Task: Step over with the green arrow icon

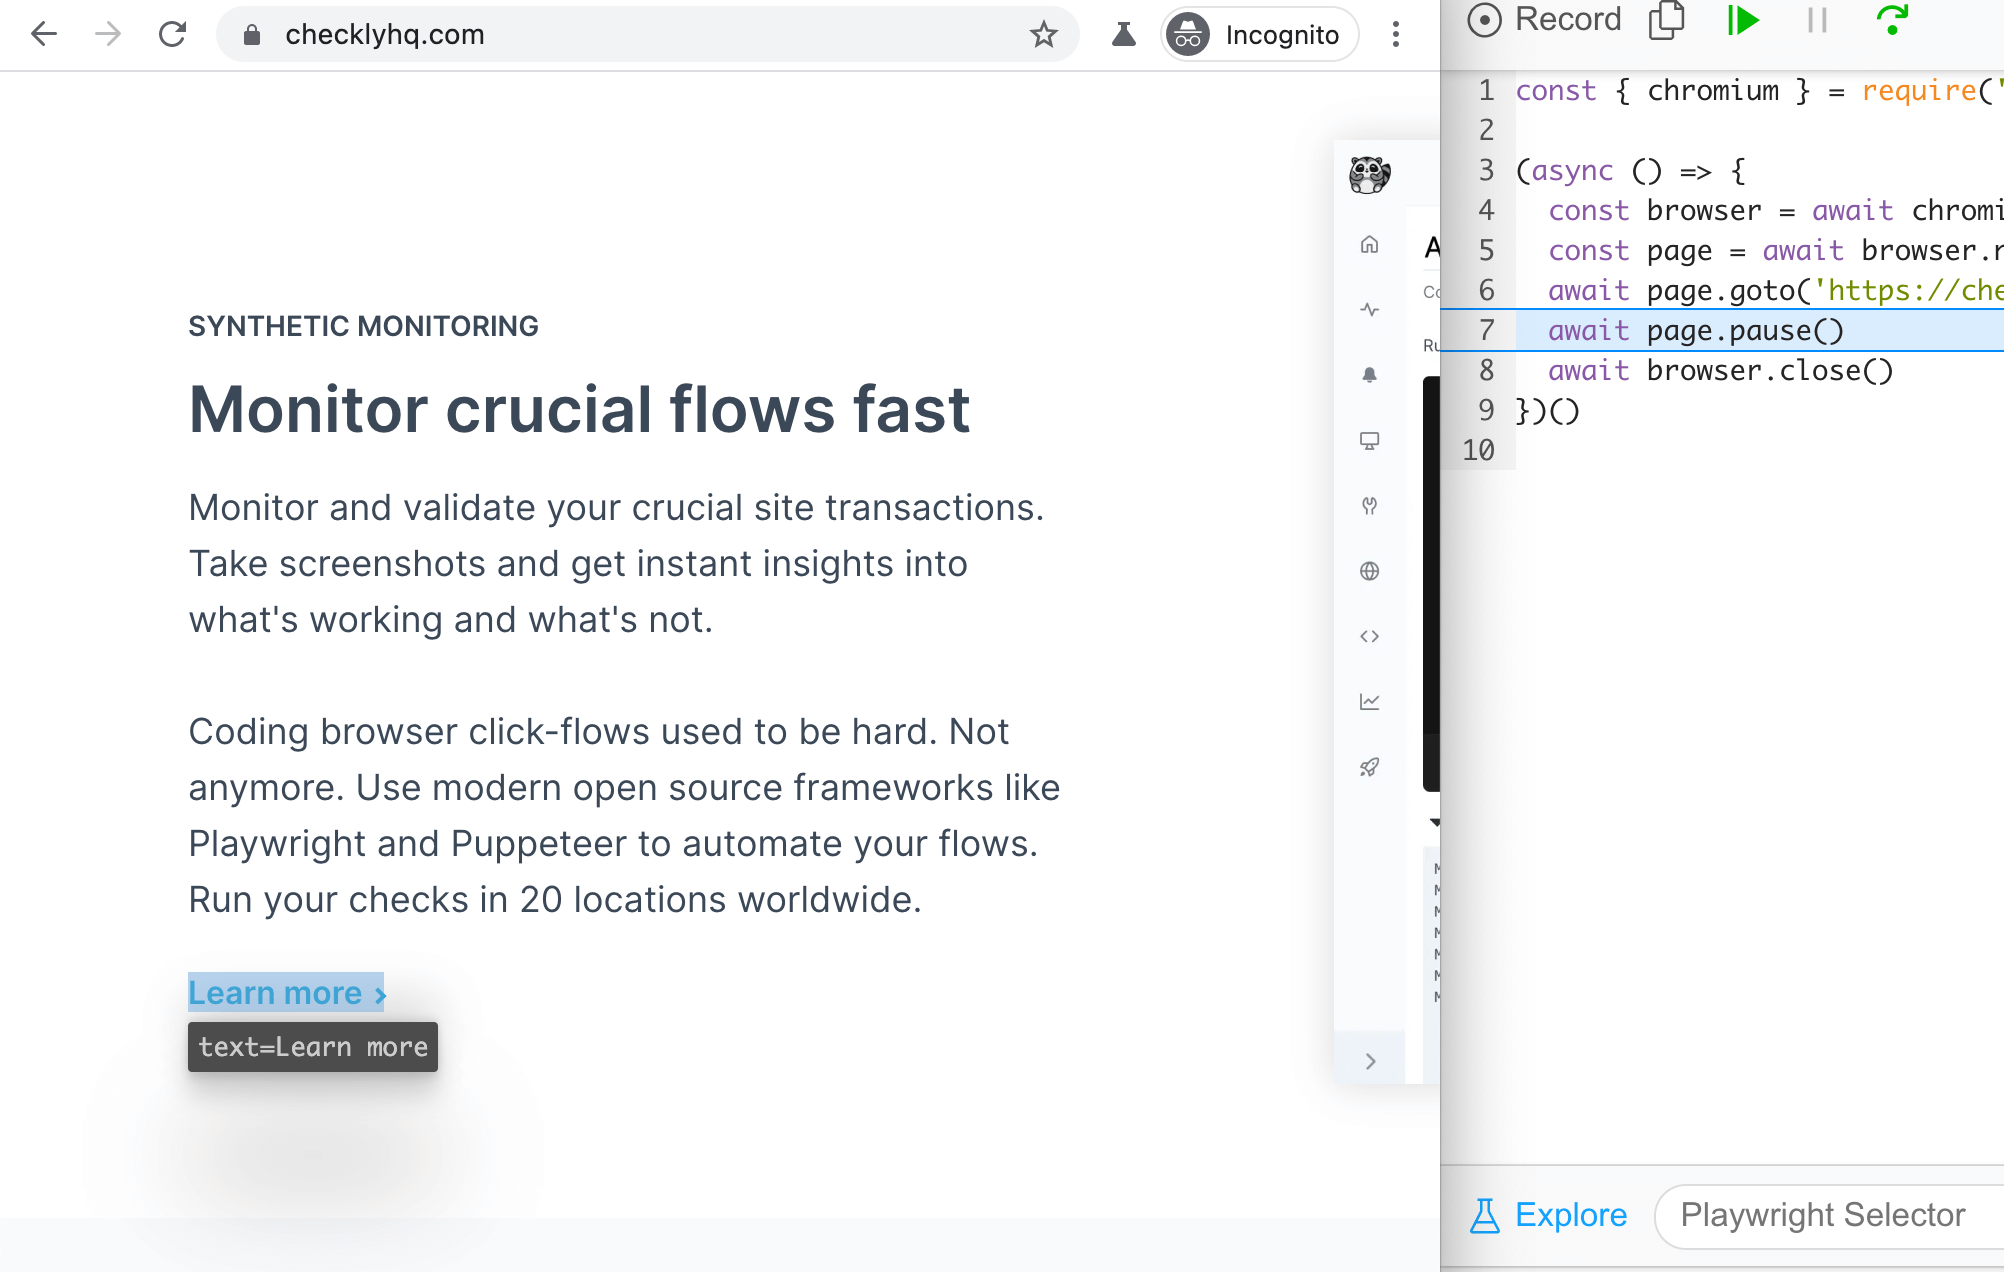Action: [1892, 19]
